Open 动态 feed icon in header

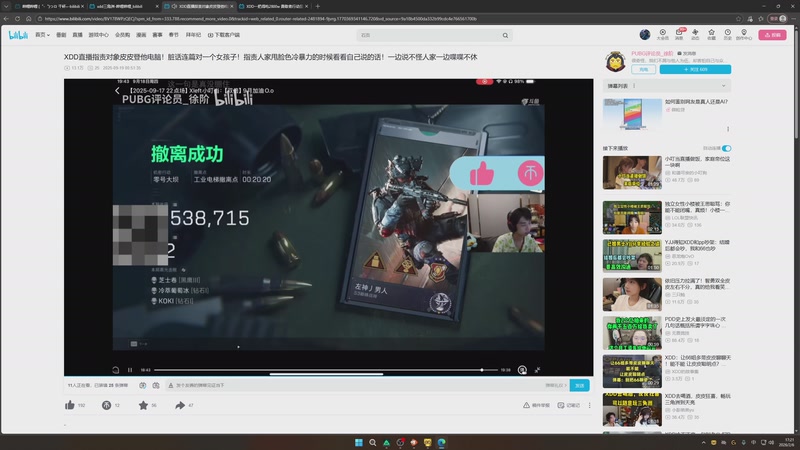(x=695, y=34)
